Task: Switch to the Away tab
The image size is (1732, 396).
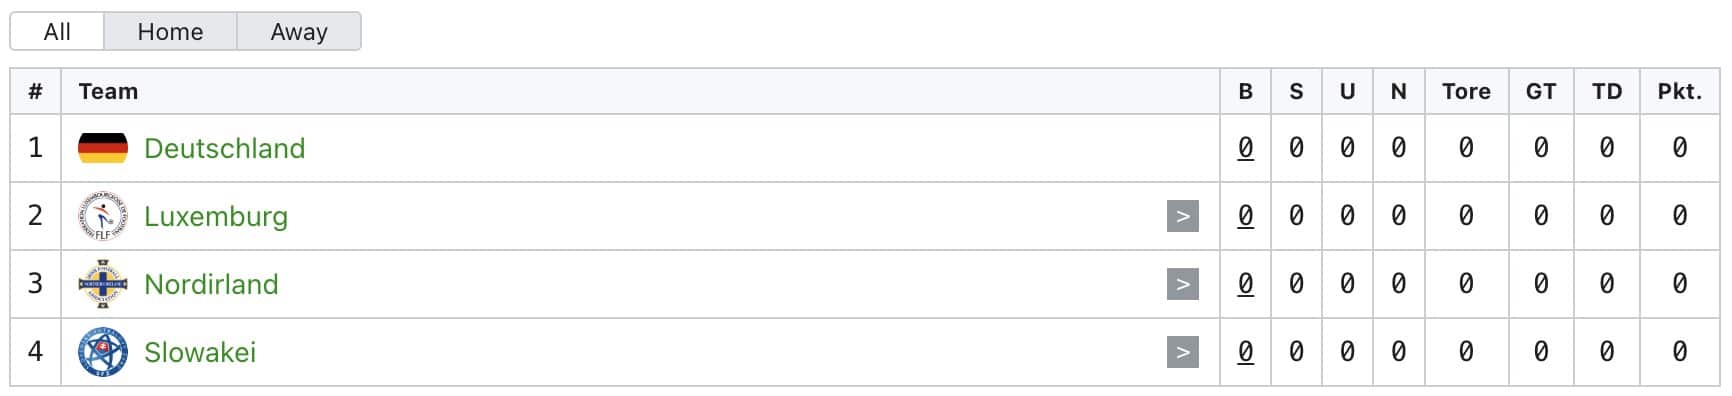Action: (299, 31)
